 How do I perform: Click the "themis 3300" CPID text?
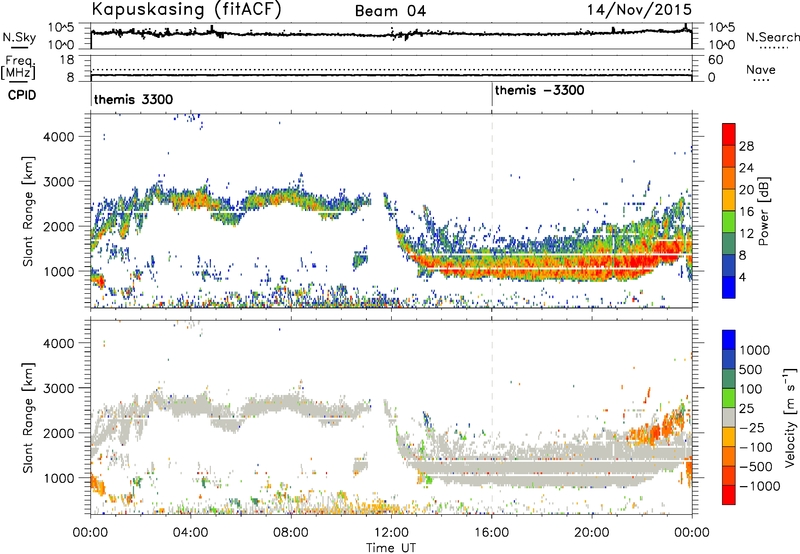[134, 99]
